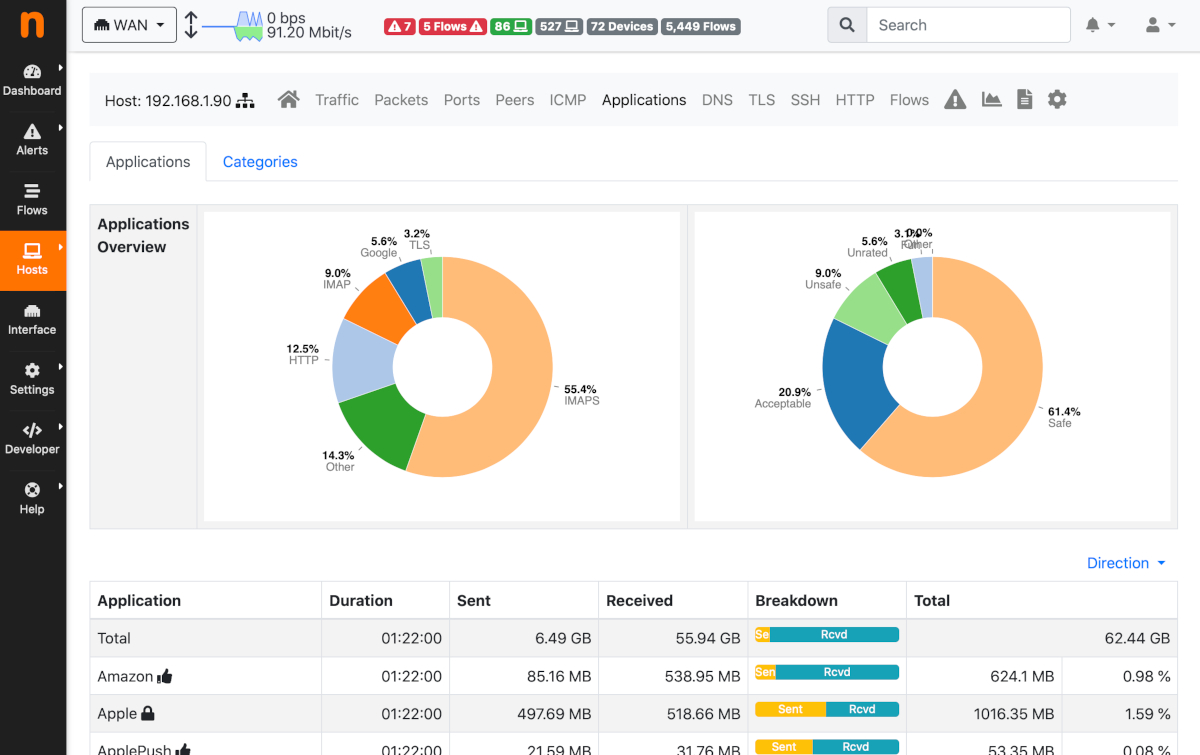
Task: Open the host settings gear icon
Action: coord(1057,99)
